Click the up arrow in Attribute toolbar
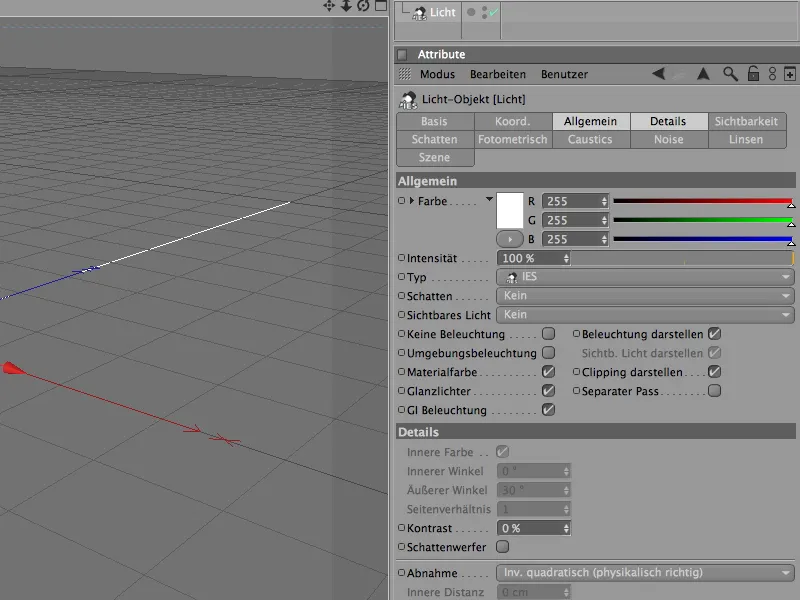Screen dimensions: 800x600 coord(703,74)
